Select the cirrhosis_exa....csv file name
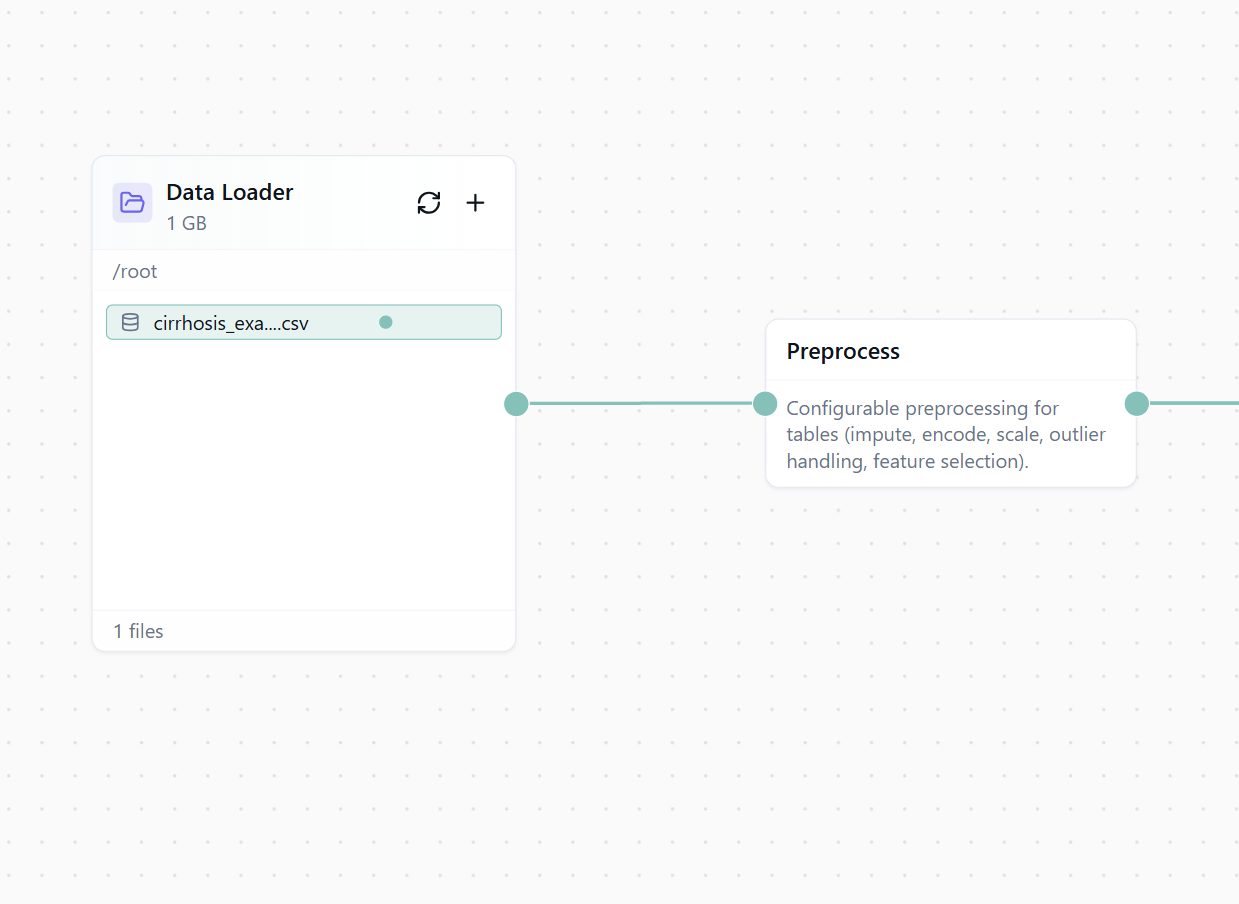 (231, 323)
